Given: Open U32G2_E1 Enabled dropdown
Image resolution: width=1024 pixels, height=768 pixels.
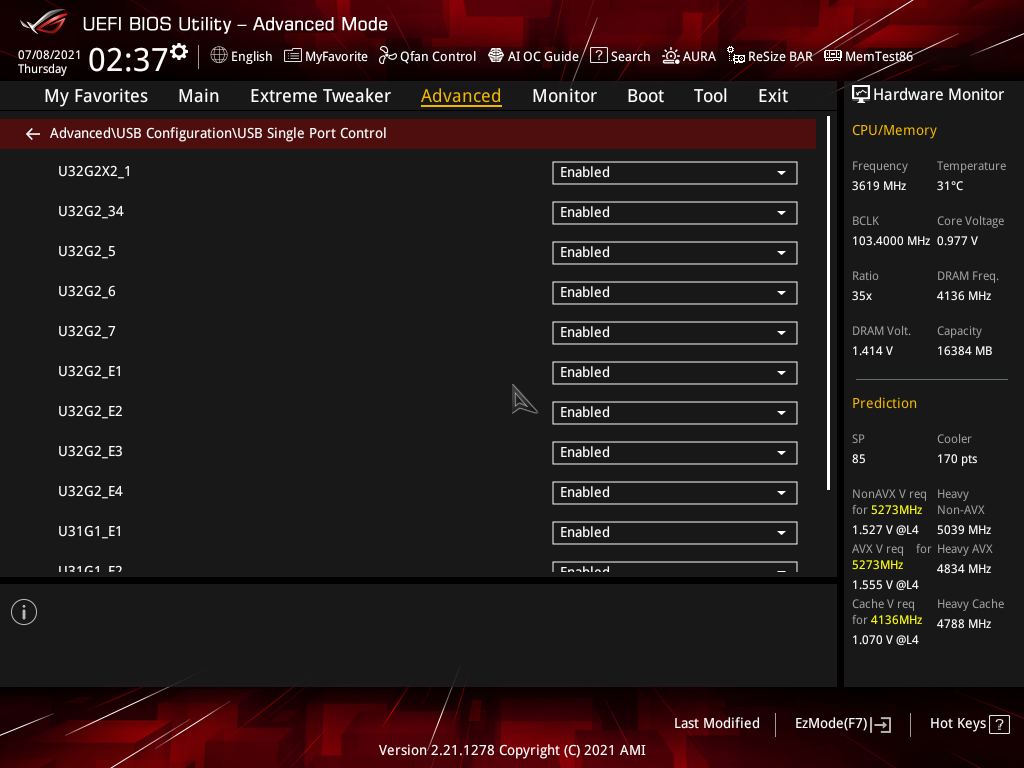Looking at the screenshot, I should click(x=675, y=373).
